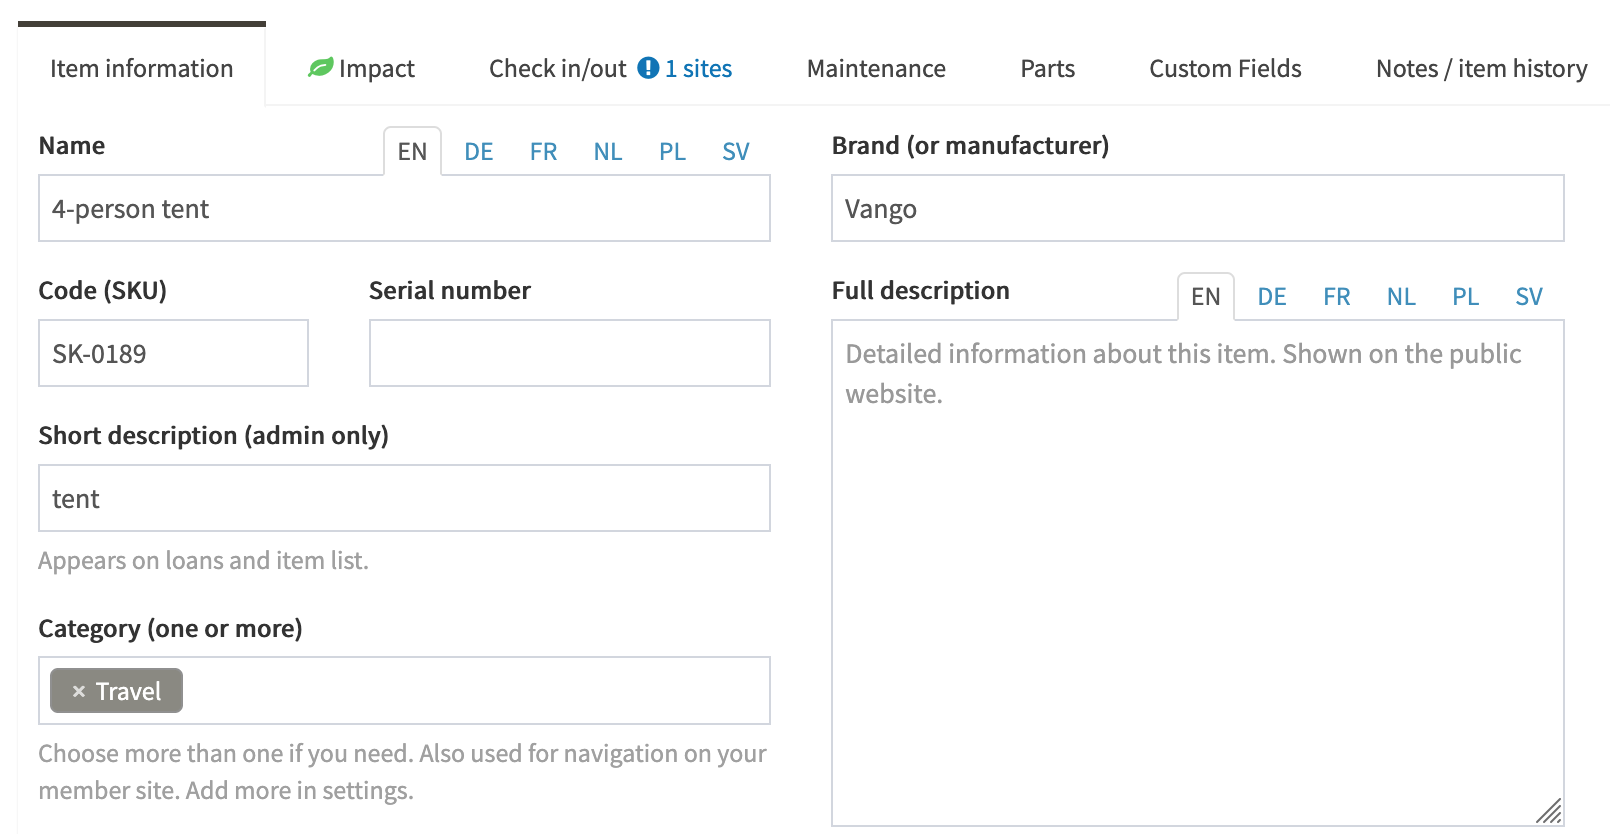
Task: Click in the Brand field showing Vango
Action: [x=1197, y=209]
